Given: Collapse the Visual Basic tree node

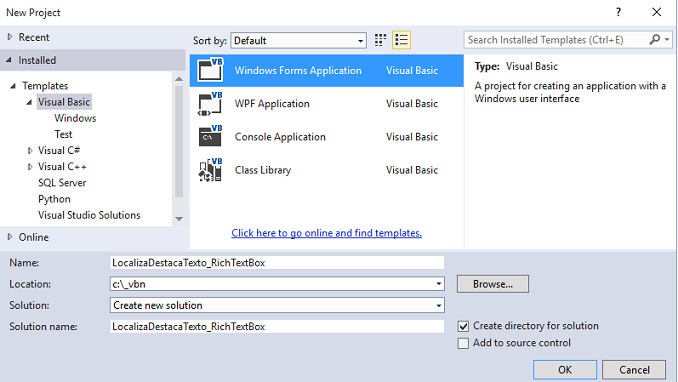Looking at the screenshot, I should pyautogui.click(x=29, y=102).
